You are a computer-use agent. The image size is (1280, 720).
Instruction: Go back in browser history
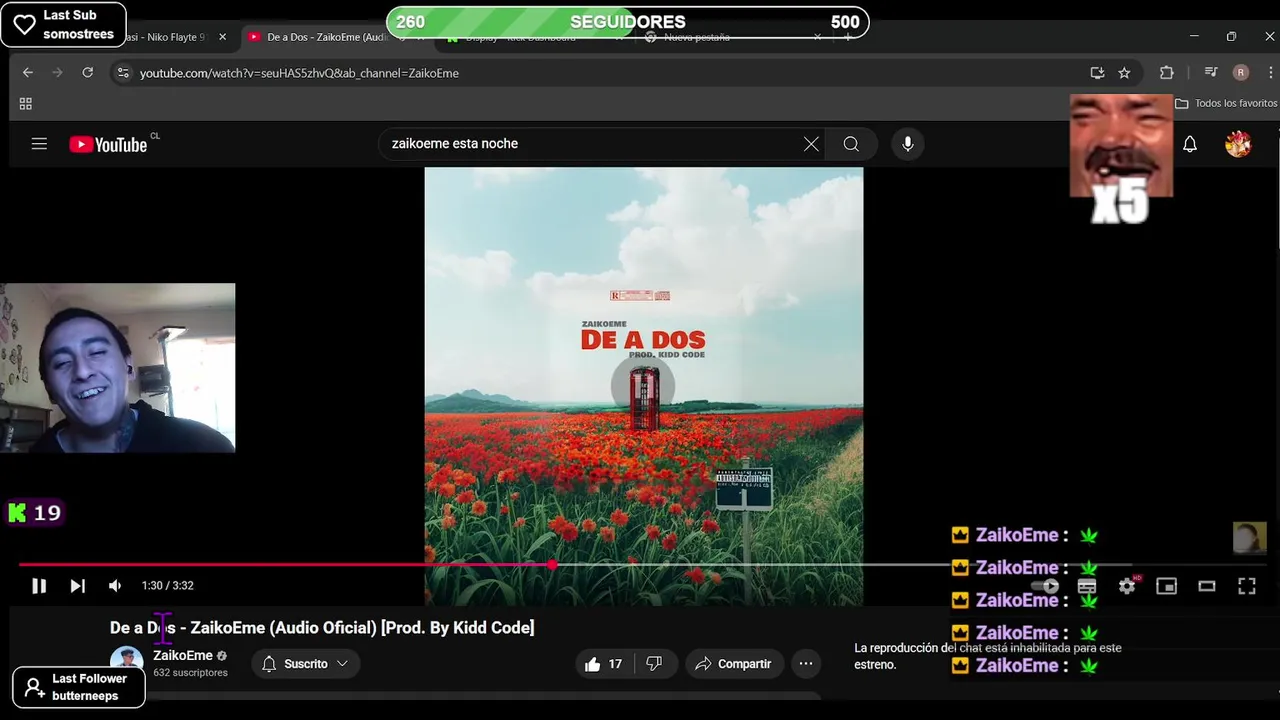28,73
